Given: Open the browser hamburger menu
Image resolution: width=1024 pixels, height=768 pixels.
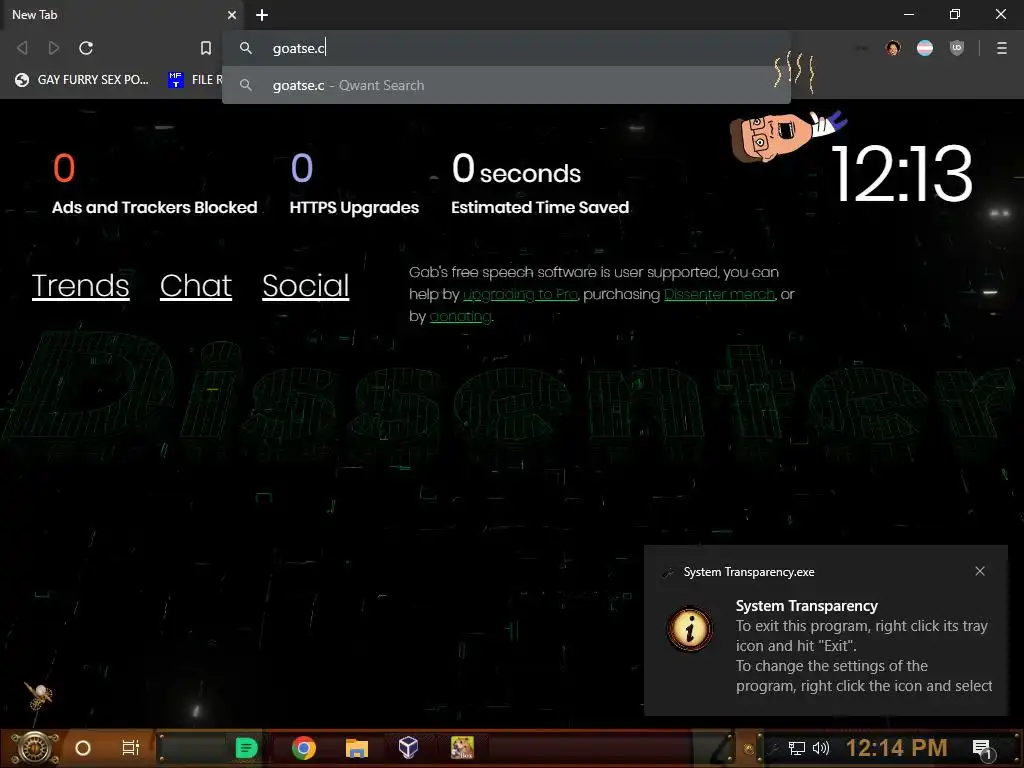Looking at the screenshot, I should [x=1002, y=48].
